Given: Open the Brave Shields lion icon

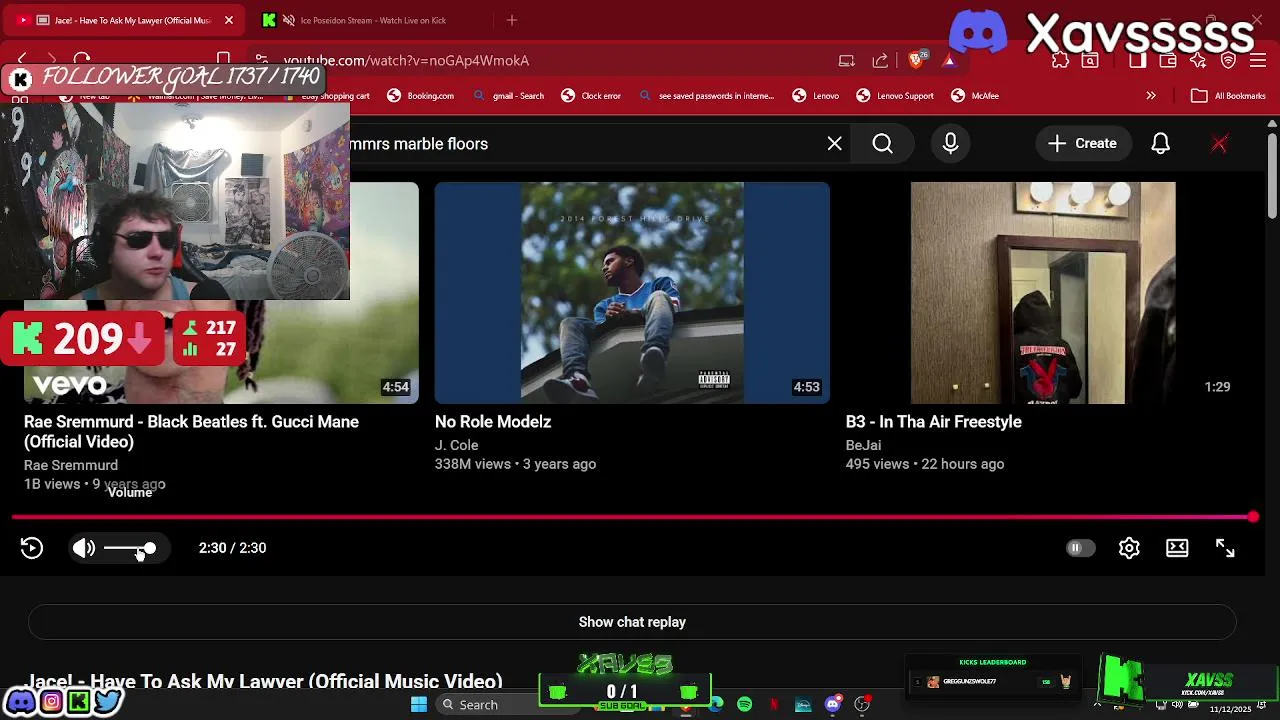Looking at the screenshot, I should coord(916,60).
